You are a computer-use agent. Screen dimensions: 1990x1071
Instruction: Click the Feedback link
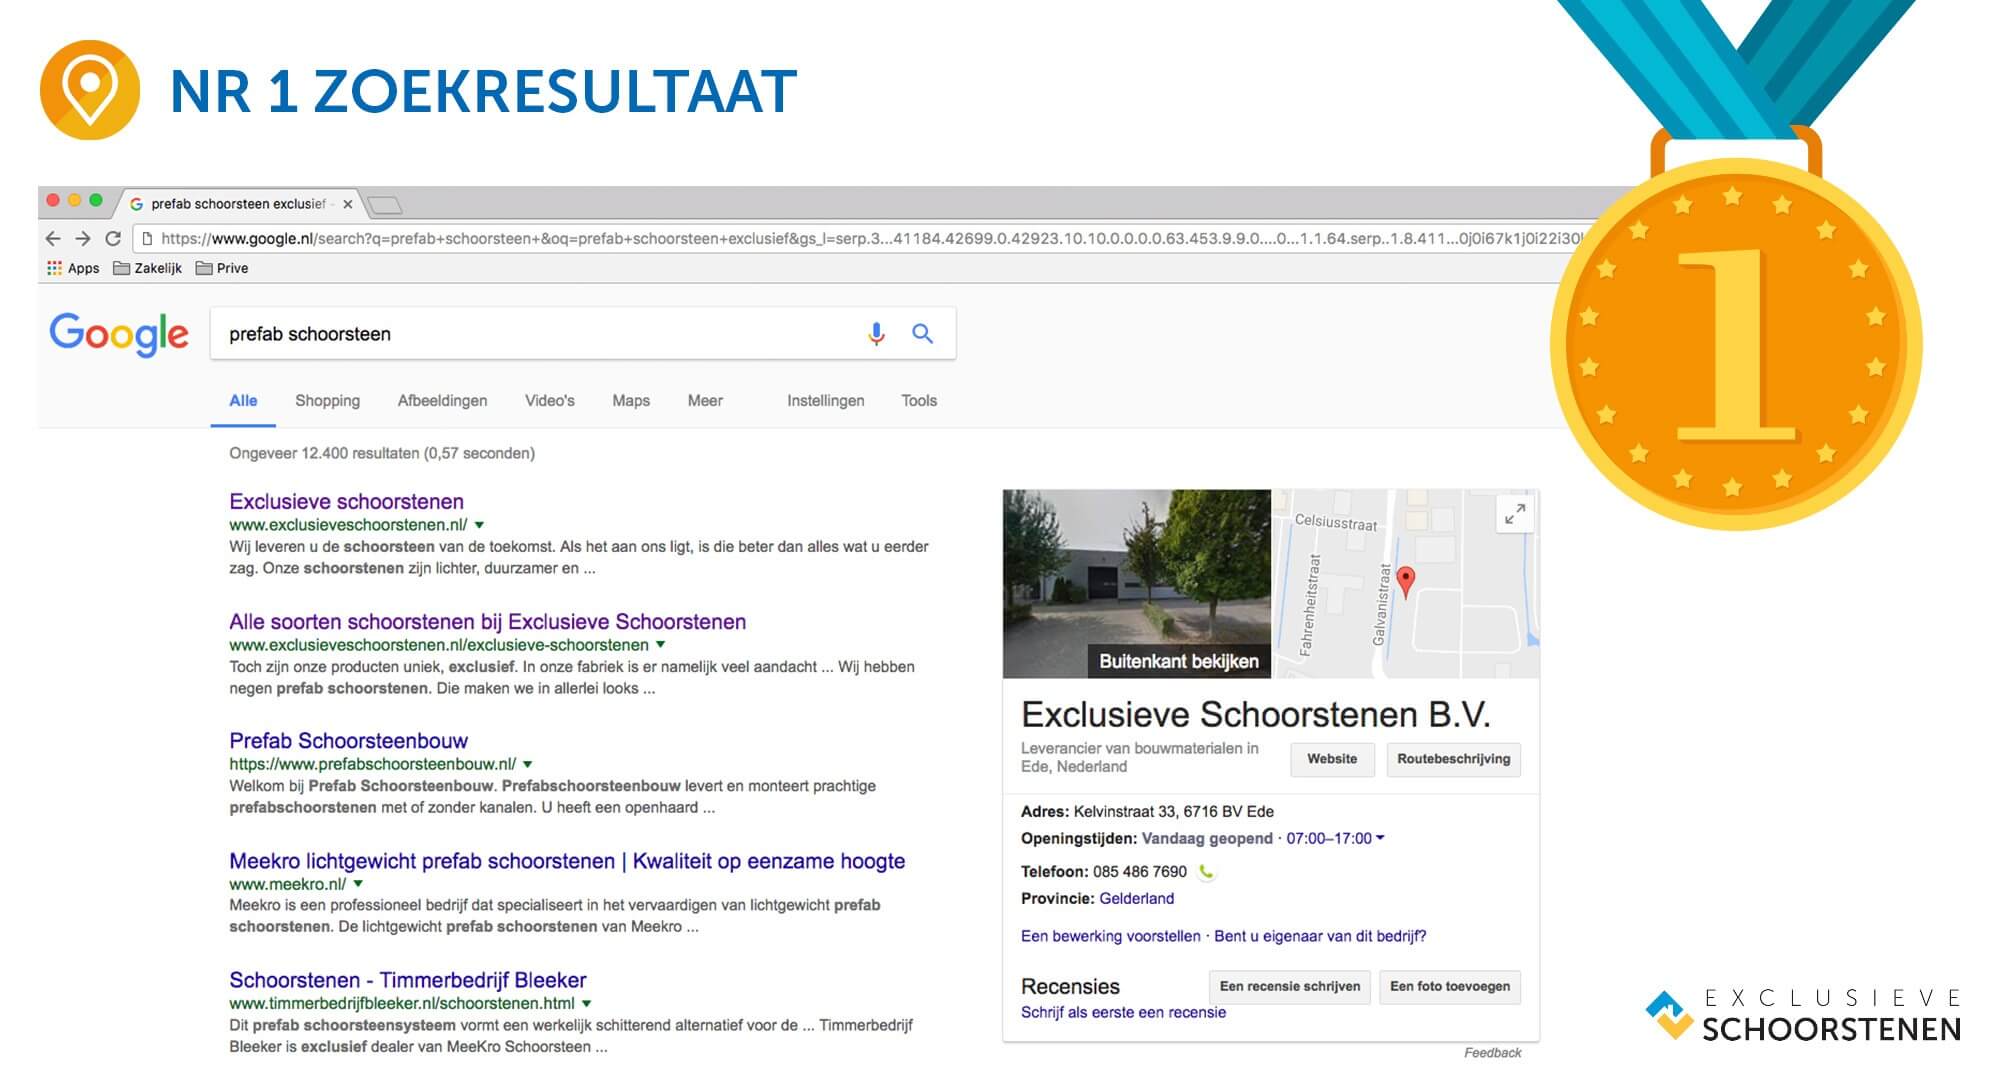[1492, 1053]
